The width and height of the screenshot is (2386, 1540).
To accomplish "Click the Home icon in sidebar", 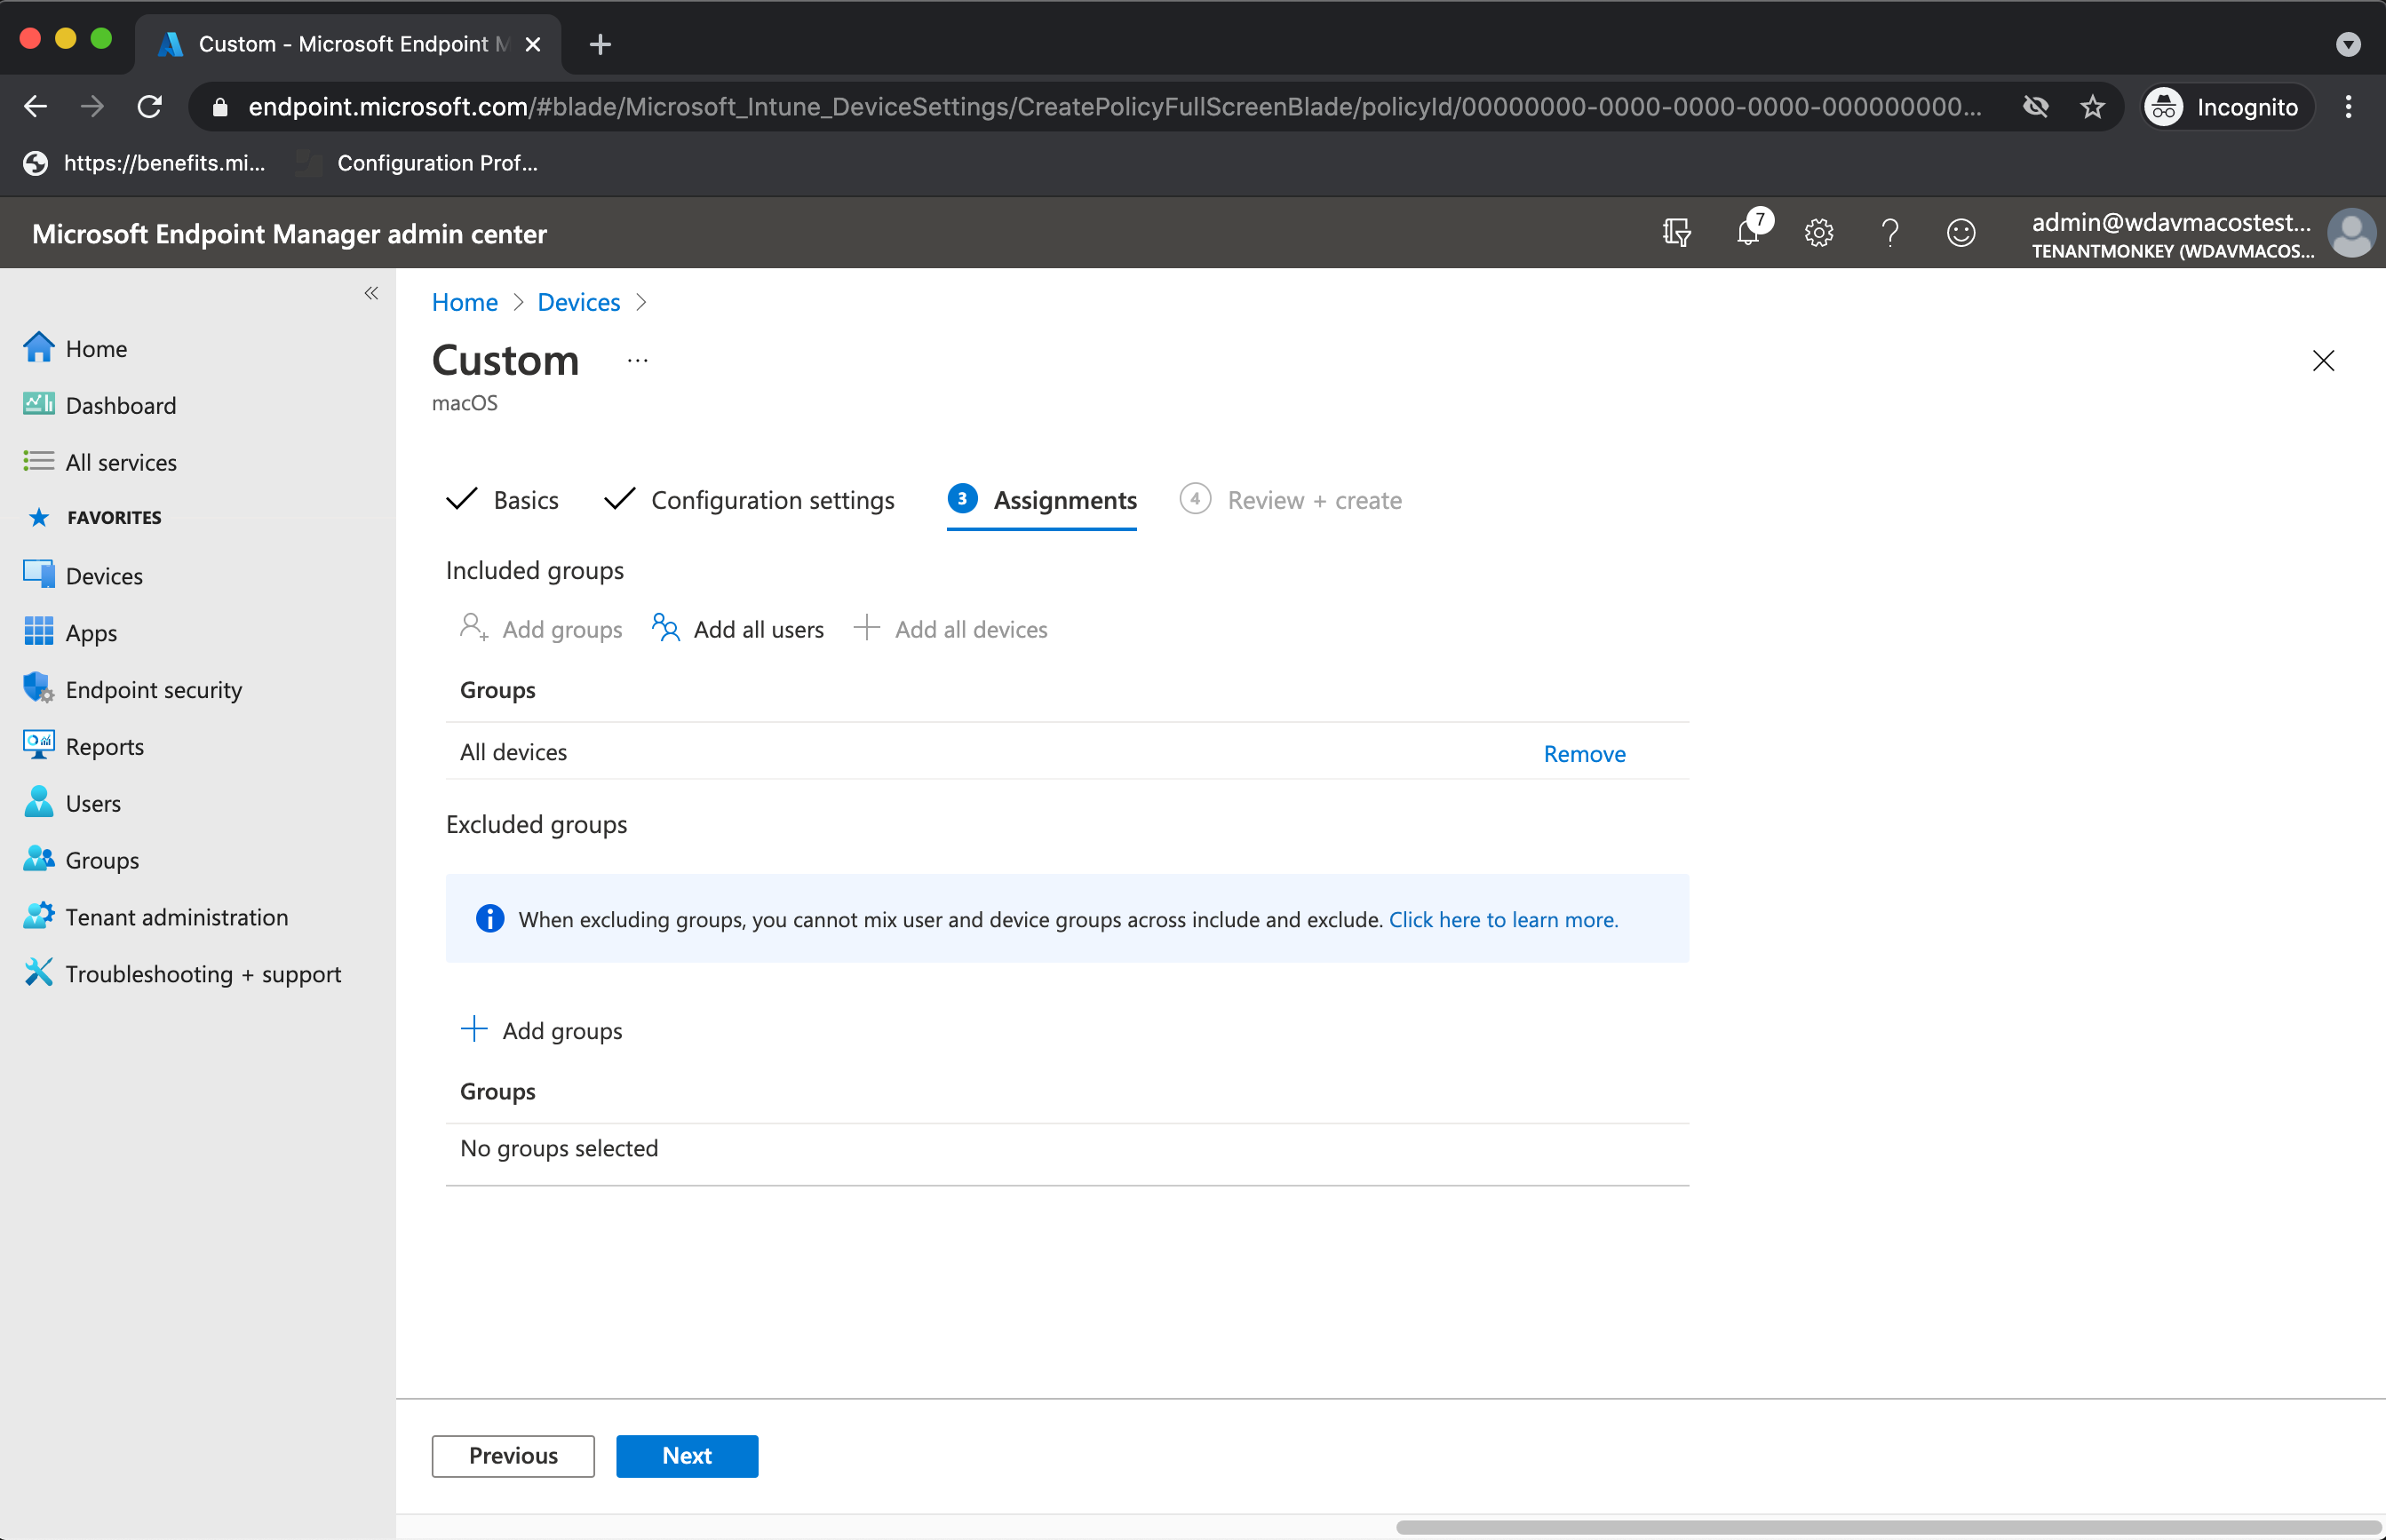I will [38, 347].
